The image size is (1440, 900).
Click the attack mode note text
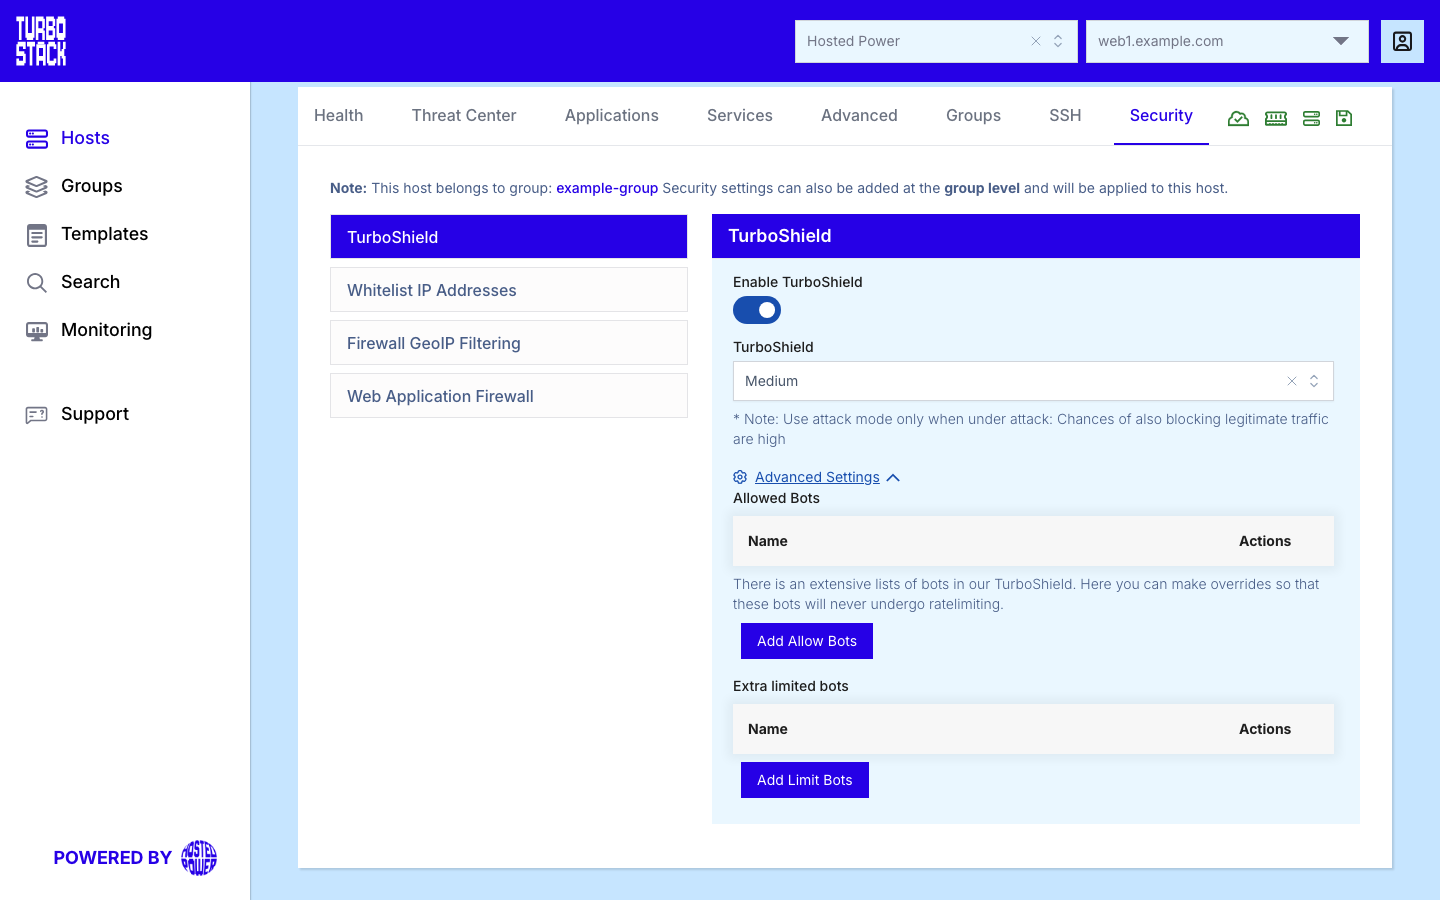(x=1031, y=429)
